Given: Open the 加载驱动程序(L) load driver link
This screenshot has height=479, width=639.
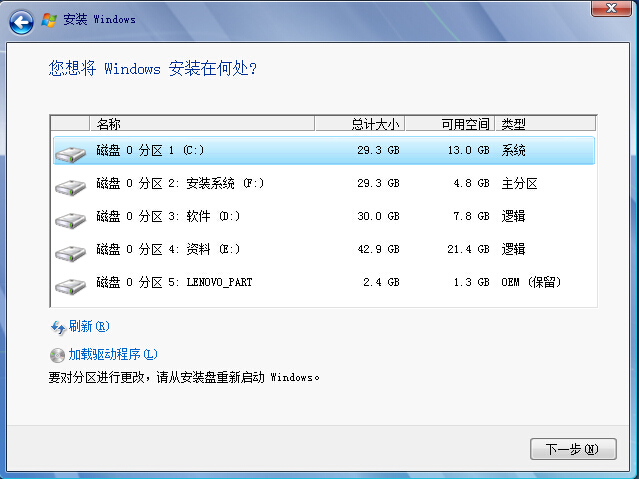Looking at the screenshot, I should click(x=113, y=354).
